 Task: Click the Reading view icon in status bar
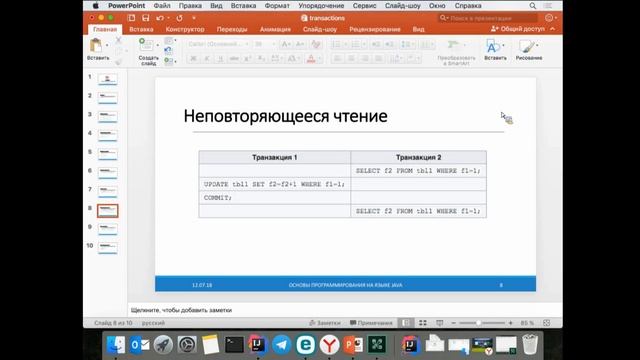(x=440, y=323)
